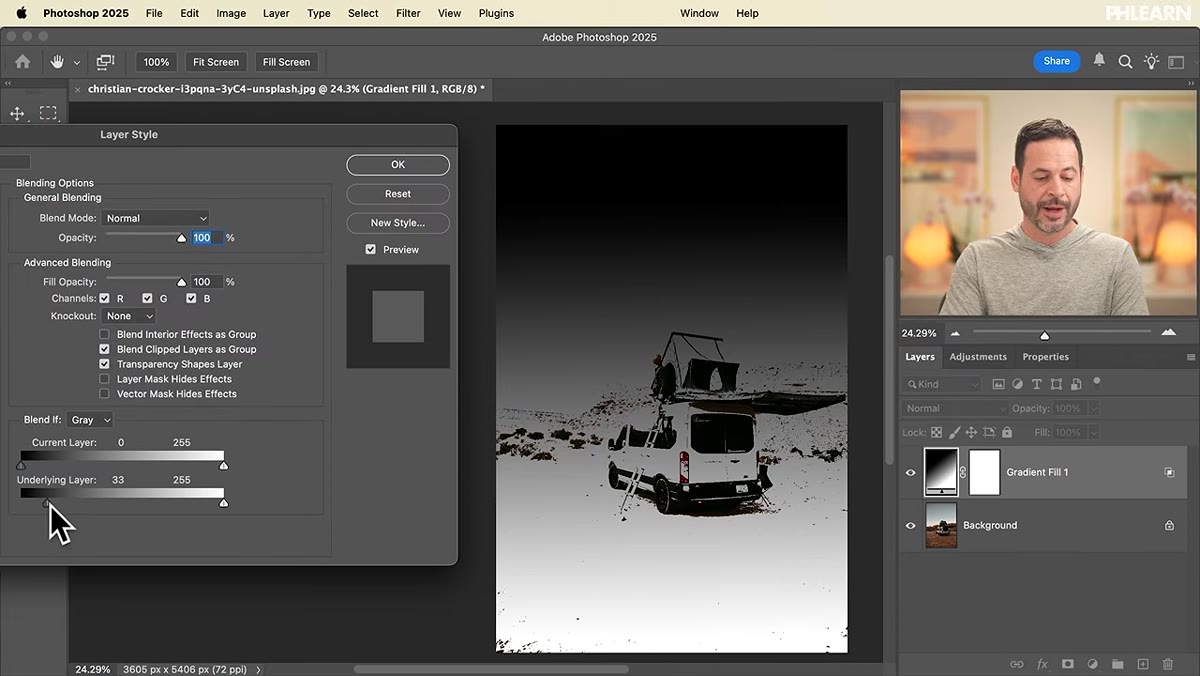Switch to the Properties tab
This screenshot has width=1200, height=676.
click(x=1045, y=357)
